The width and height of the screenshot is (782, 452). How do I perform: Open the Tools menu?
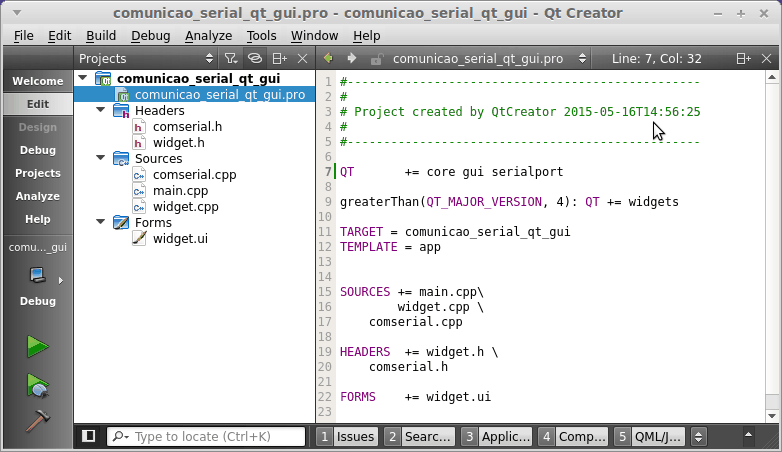261,36
